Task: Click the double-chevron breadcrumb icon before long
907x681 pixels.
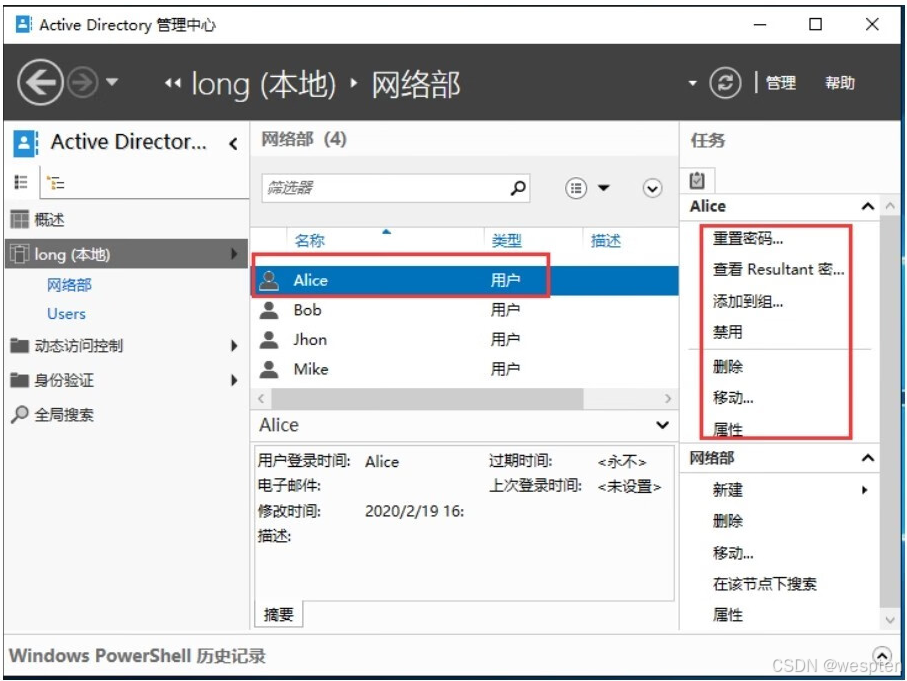Action: coord(172,83)
